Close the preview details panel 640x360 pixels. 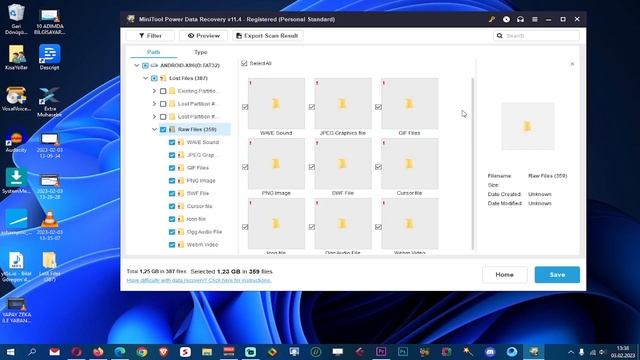pos(572,64)
